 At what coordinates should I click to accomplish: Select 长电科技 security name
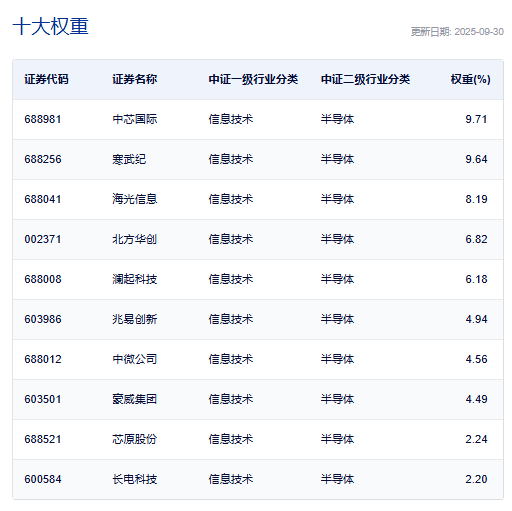pyautogui.click(x=134, y=479)
